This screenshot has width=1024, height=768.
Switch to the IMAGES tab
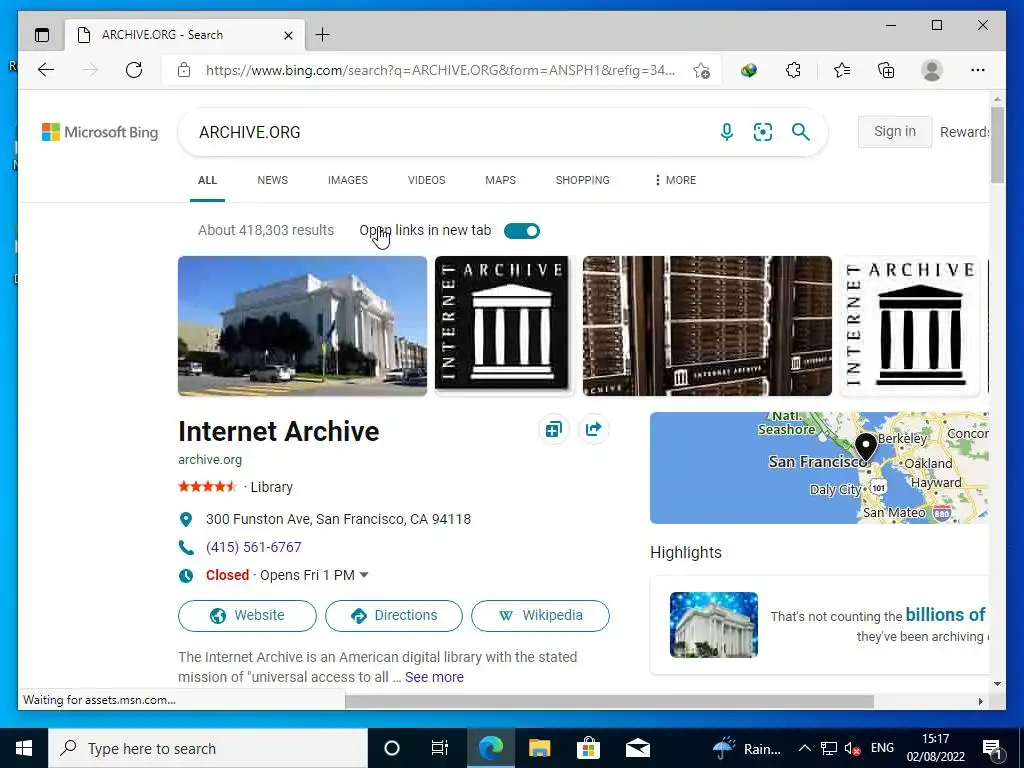coord(347,180)
